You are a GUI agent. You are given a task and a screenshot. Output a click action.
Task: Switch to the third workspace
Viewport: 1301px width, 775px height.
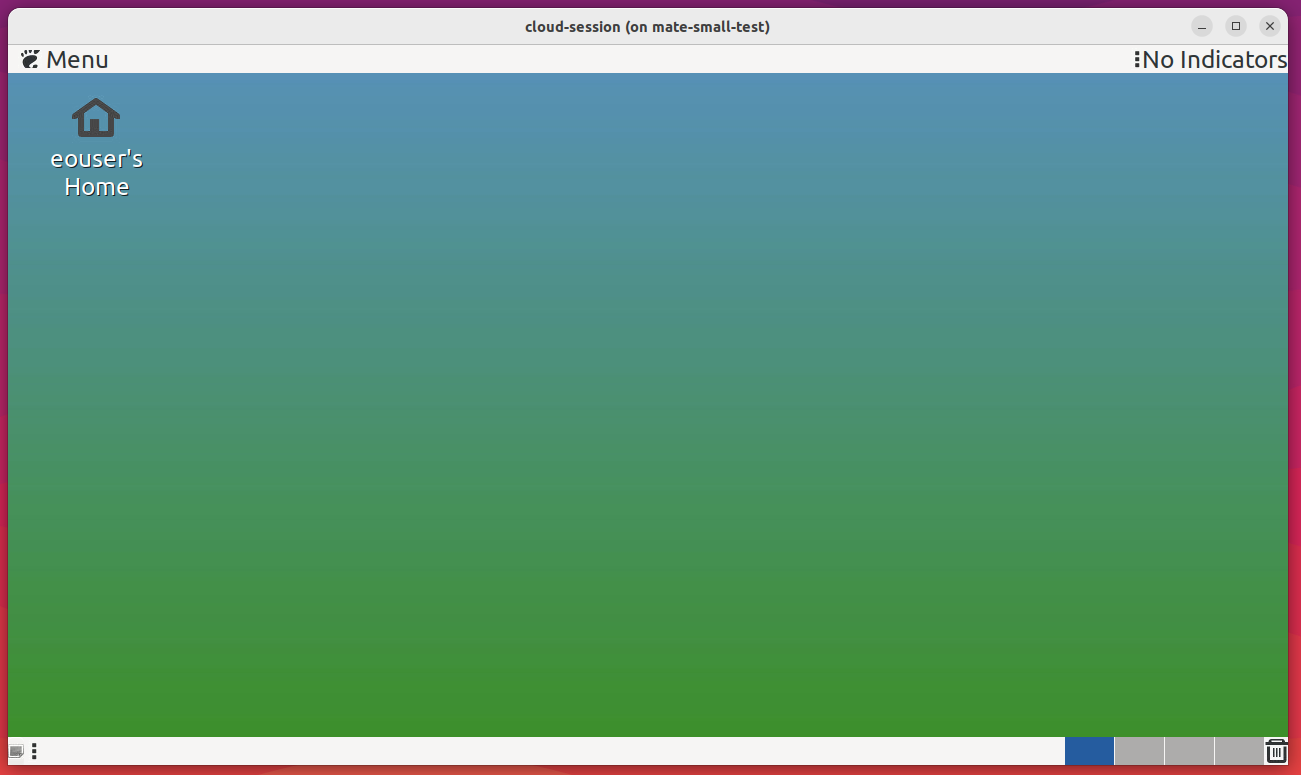(1189, 751)
